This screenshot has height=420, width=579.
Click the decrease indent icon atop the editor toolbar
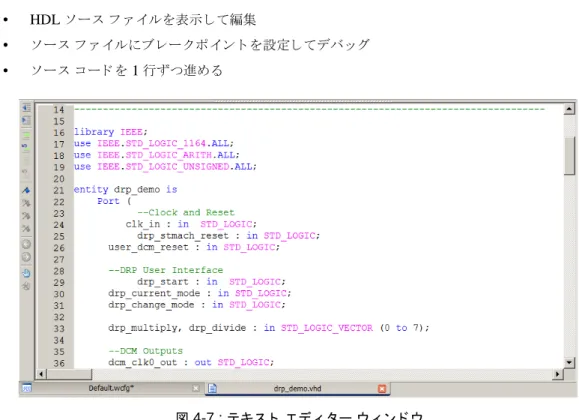[x=26, y=108]
